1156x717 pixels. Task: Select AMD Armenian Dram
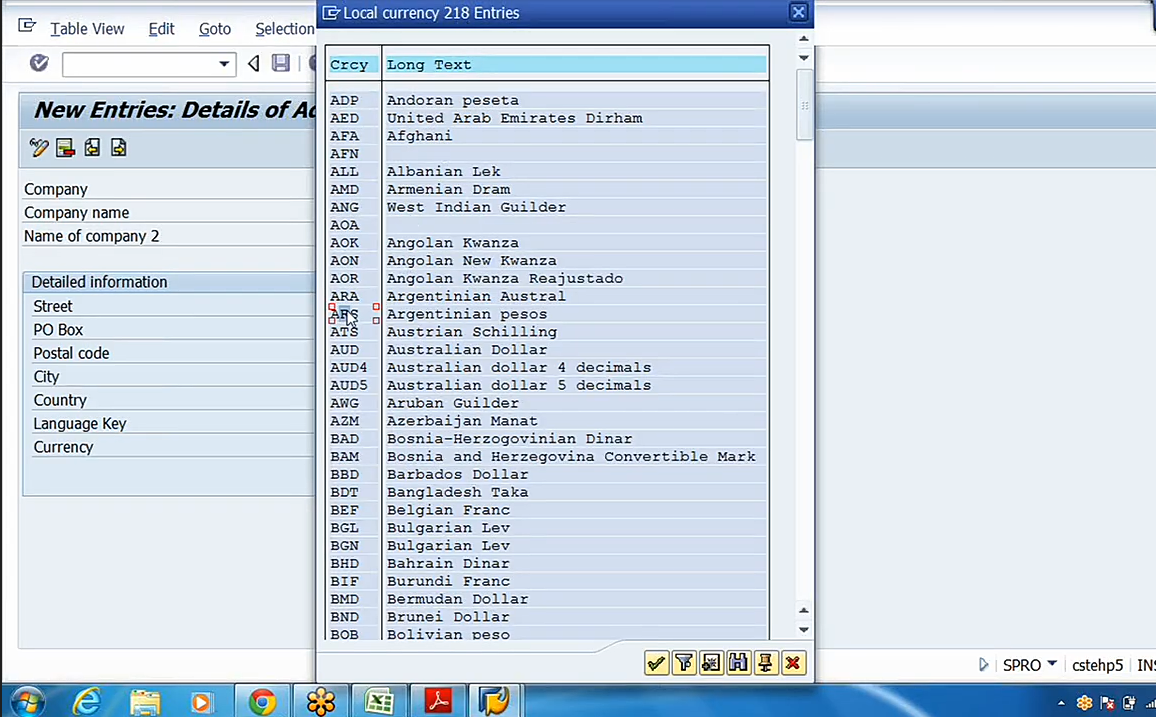[548, 189]
